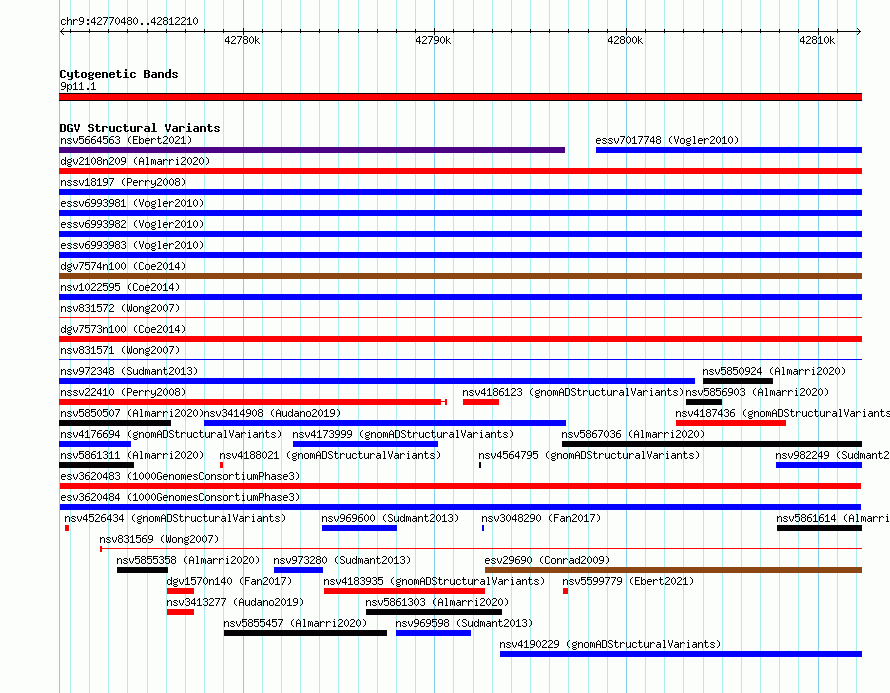Open dgv1570n140 (Fan2017) label
Image resolution: width=890 pixels, height=693 pixels.
(229, 581)
